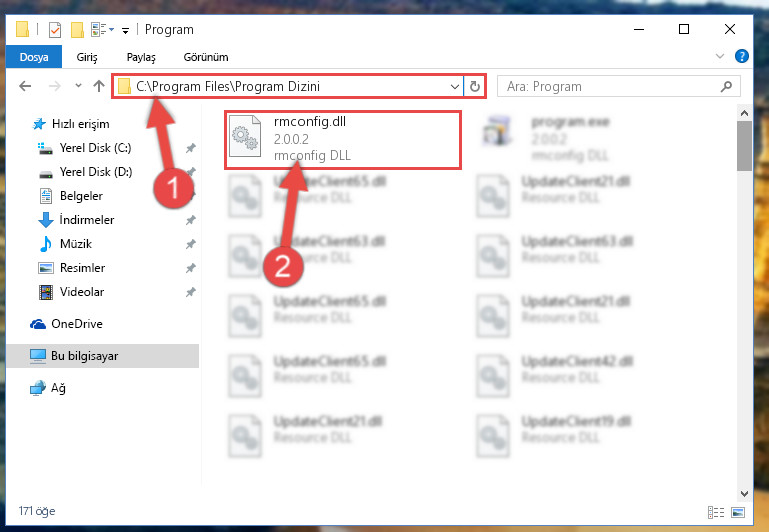
Task: Open the recent locations dropdown arrow
Action: [78, 86]
